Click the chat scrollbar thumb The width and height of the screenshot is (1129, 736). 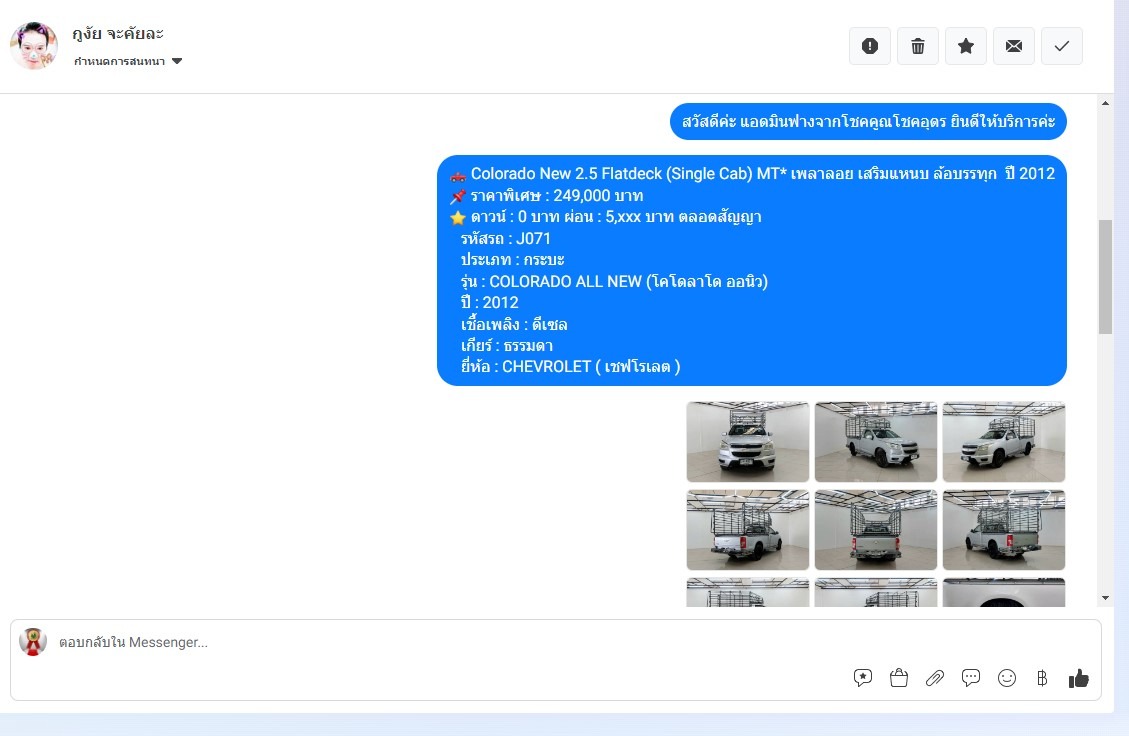click(x=1105, y=277)
